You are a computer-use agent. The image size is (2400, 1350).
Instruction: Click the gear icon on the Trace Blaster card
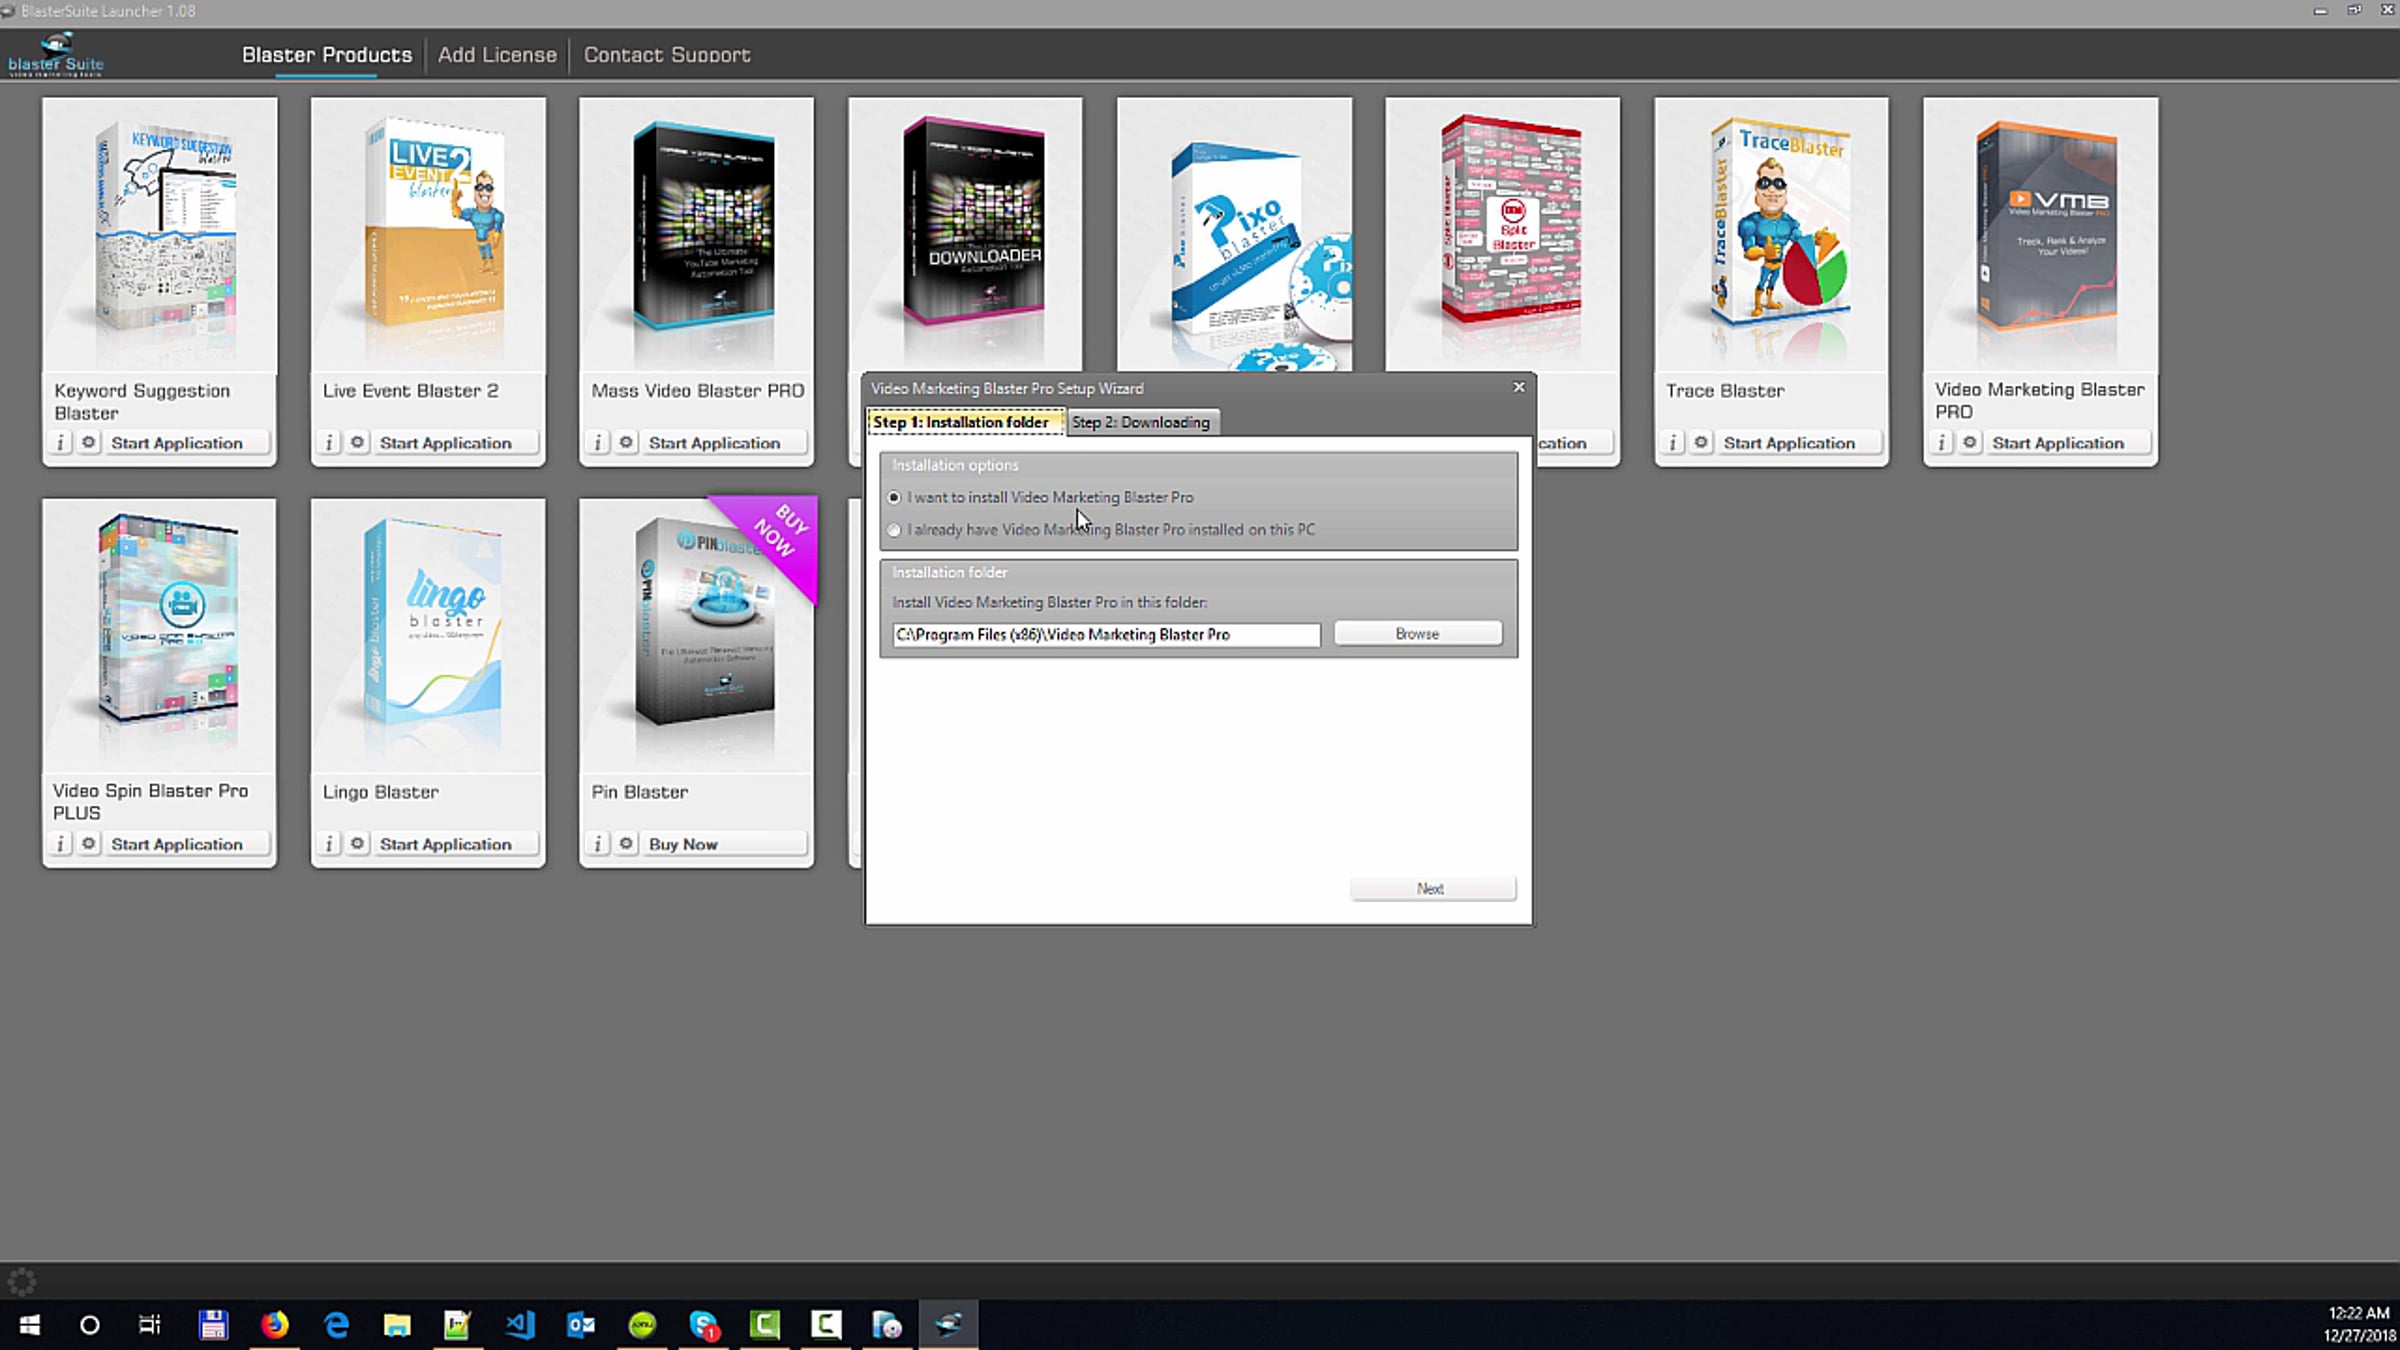(x=1702, y=443)
